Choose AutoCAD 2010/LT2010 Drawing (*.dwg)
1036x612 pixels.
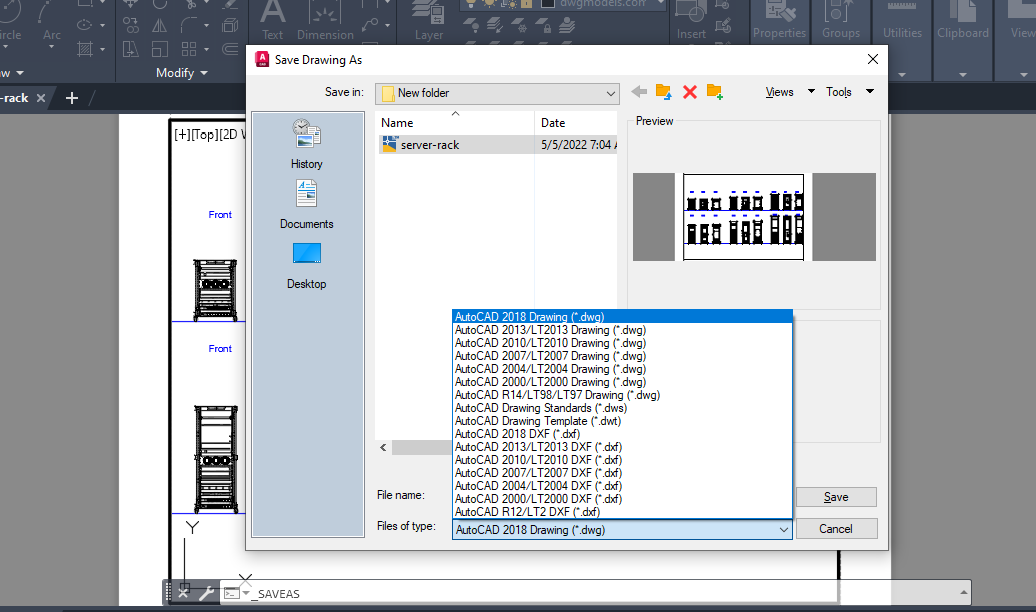(622, 343)
